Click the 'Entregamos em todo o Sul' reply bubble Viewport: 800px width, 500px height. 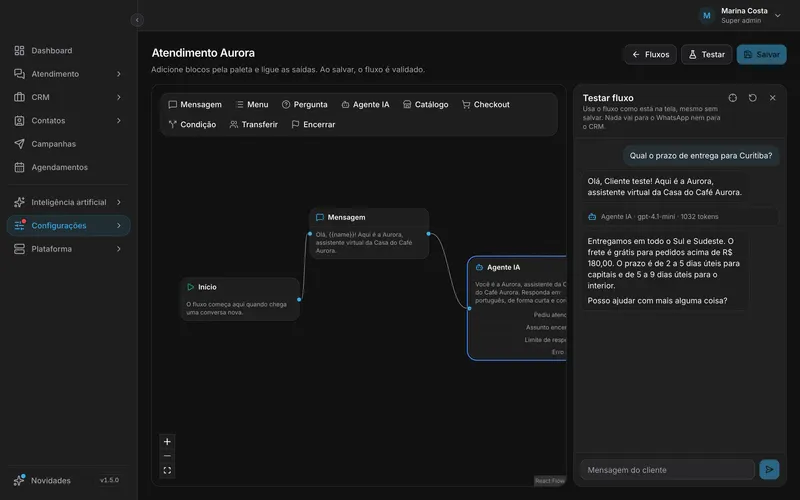click(x=665, y=271)
